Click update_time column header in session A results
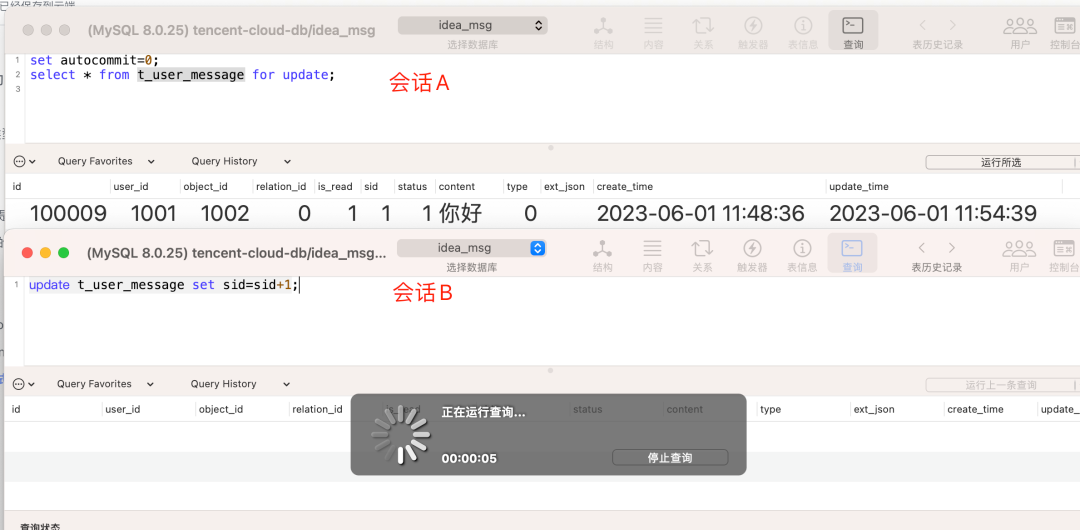 point(944,187)
